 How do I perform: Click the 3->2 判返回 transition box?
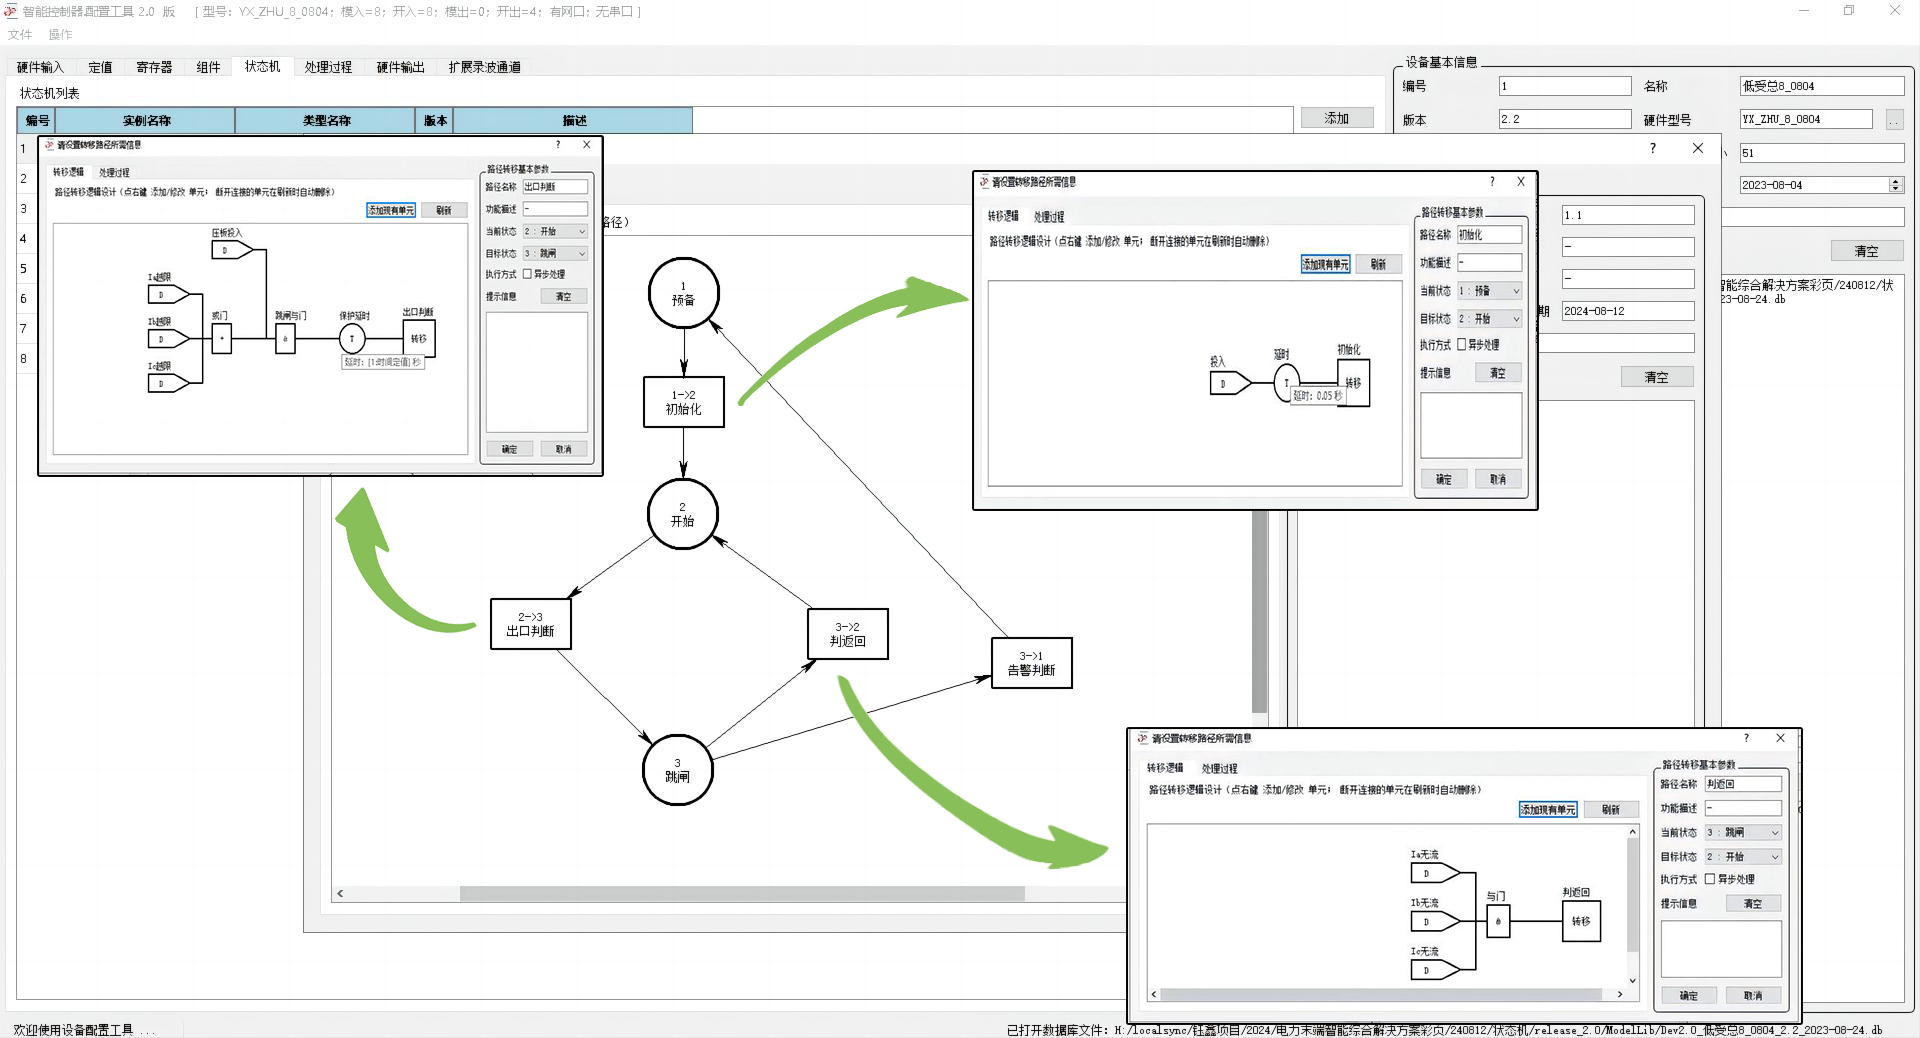click(x=847, y=634)
